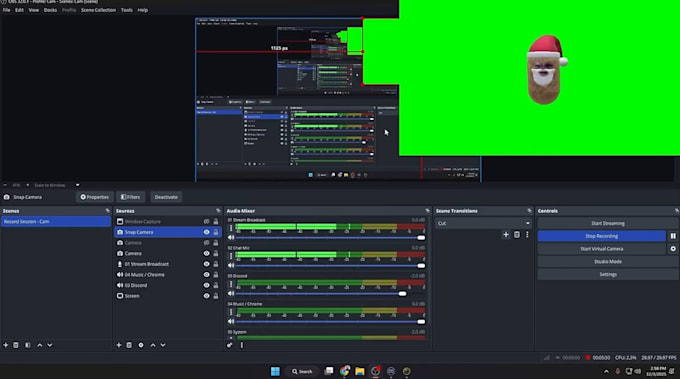Hide the 04 Music / Chrome source

[x=206, y=274]
